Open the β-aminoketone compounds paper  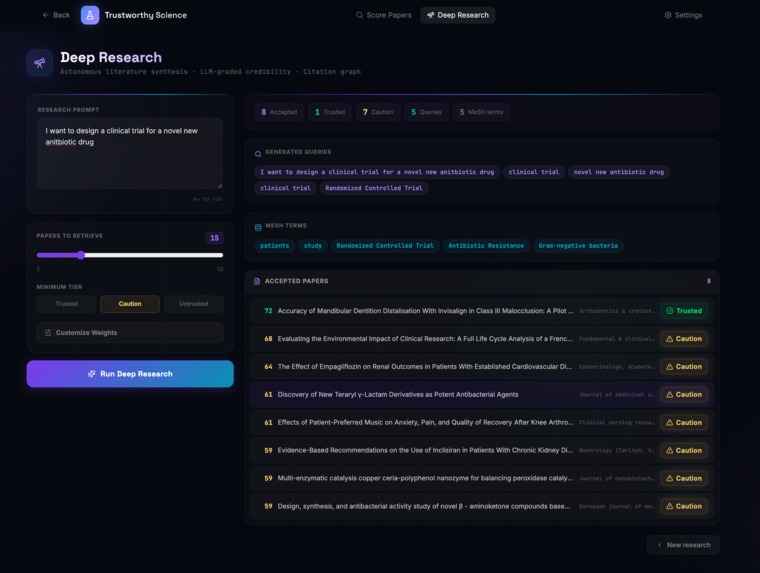pos(482,506)
